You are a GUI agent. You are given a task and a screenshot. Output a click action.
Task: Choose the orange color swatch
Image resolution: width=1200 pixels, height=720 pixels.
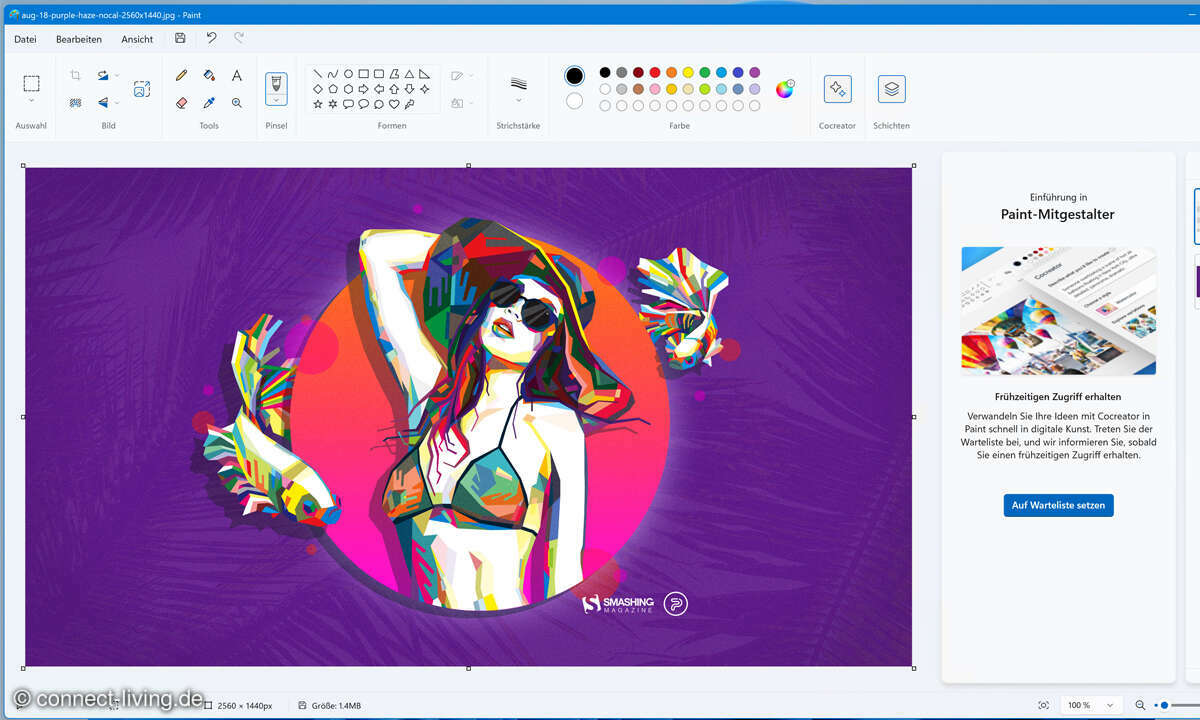click(671, 72)
